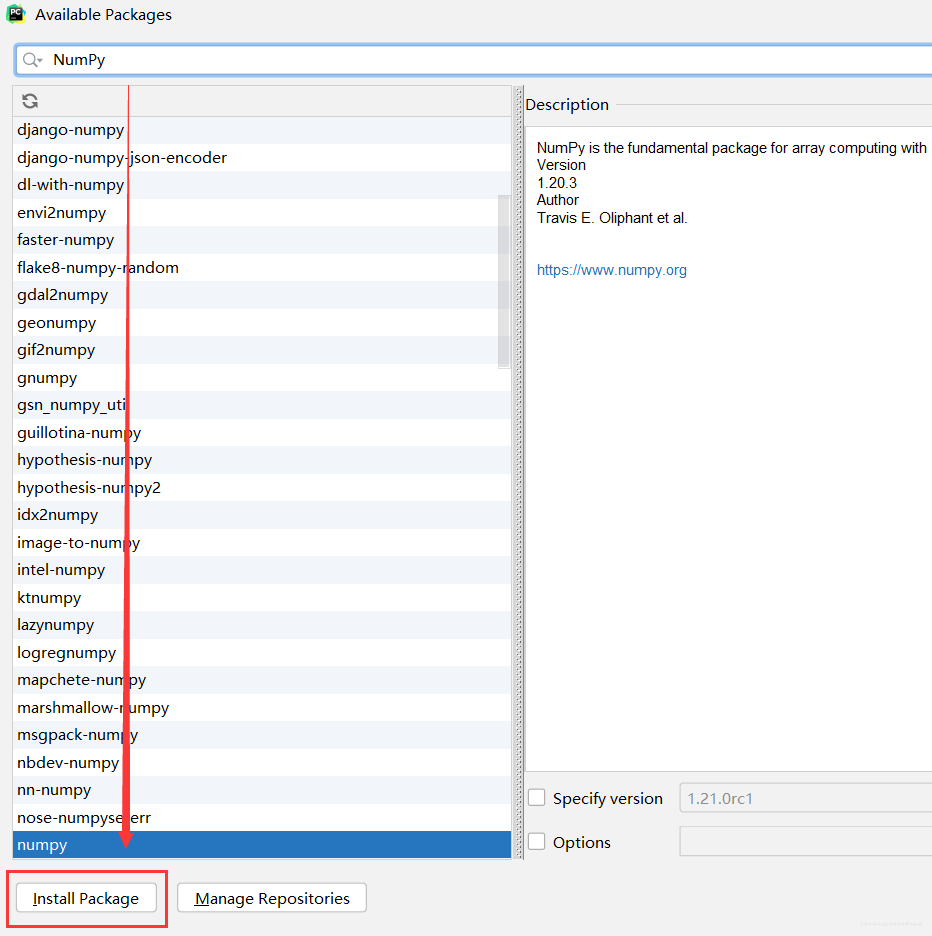Viewport: 932px width, 936px height.
Task: Select django-numpy-json-encoder in the list
Action: 262,158
